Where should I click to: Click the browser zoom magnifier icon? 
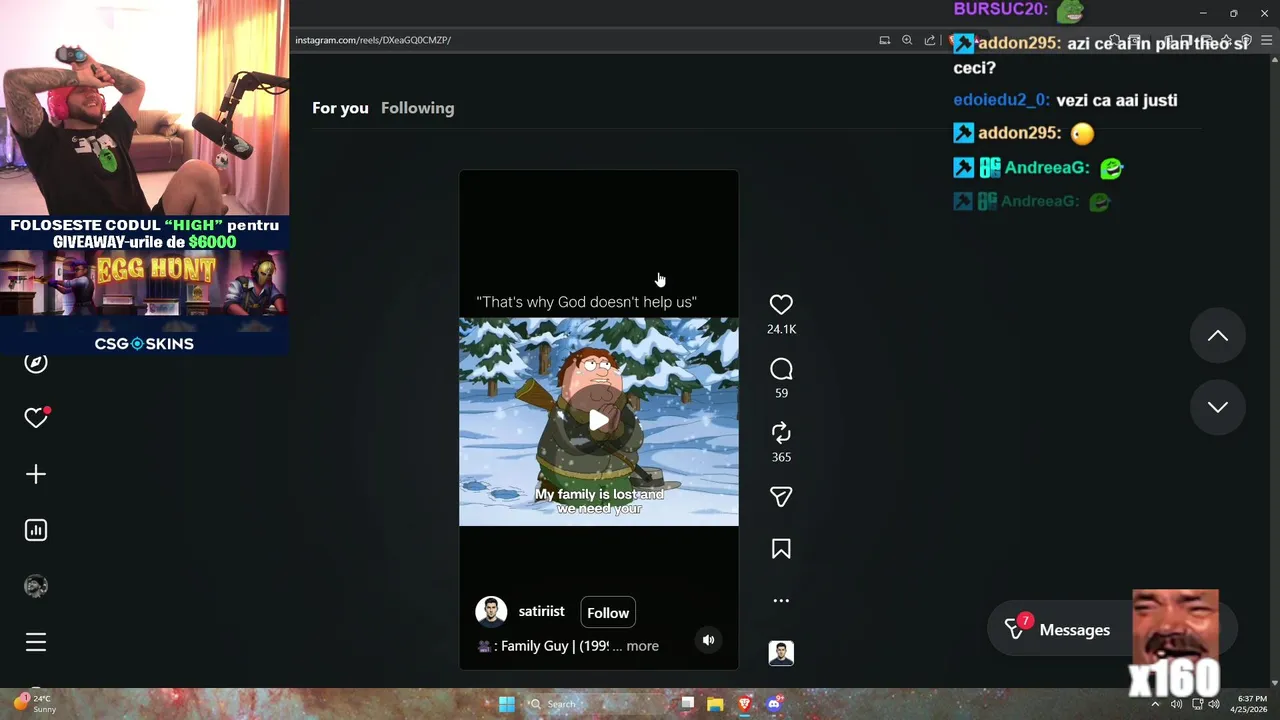907,40
